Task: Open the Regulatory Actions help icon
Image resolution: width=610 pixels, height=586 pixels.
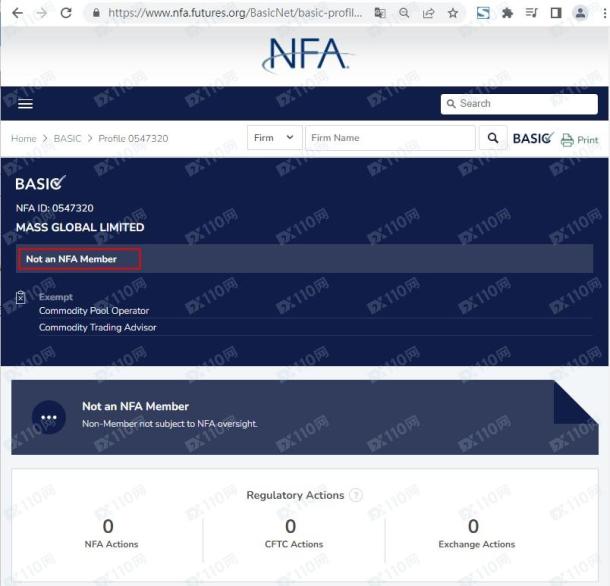Action: tap(356, 495)
